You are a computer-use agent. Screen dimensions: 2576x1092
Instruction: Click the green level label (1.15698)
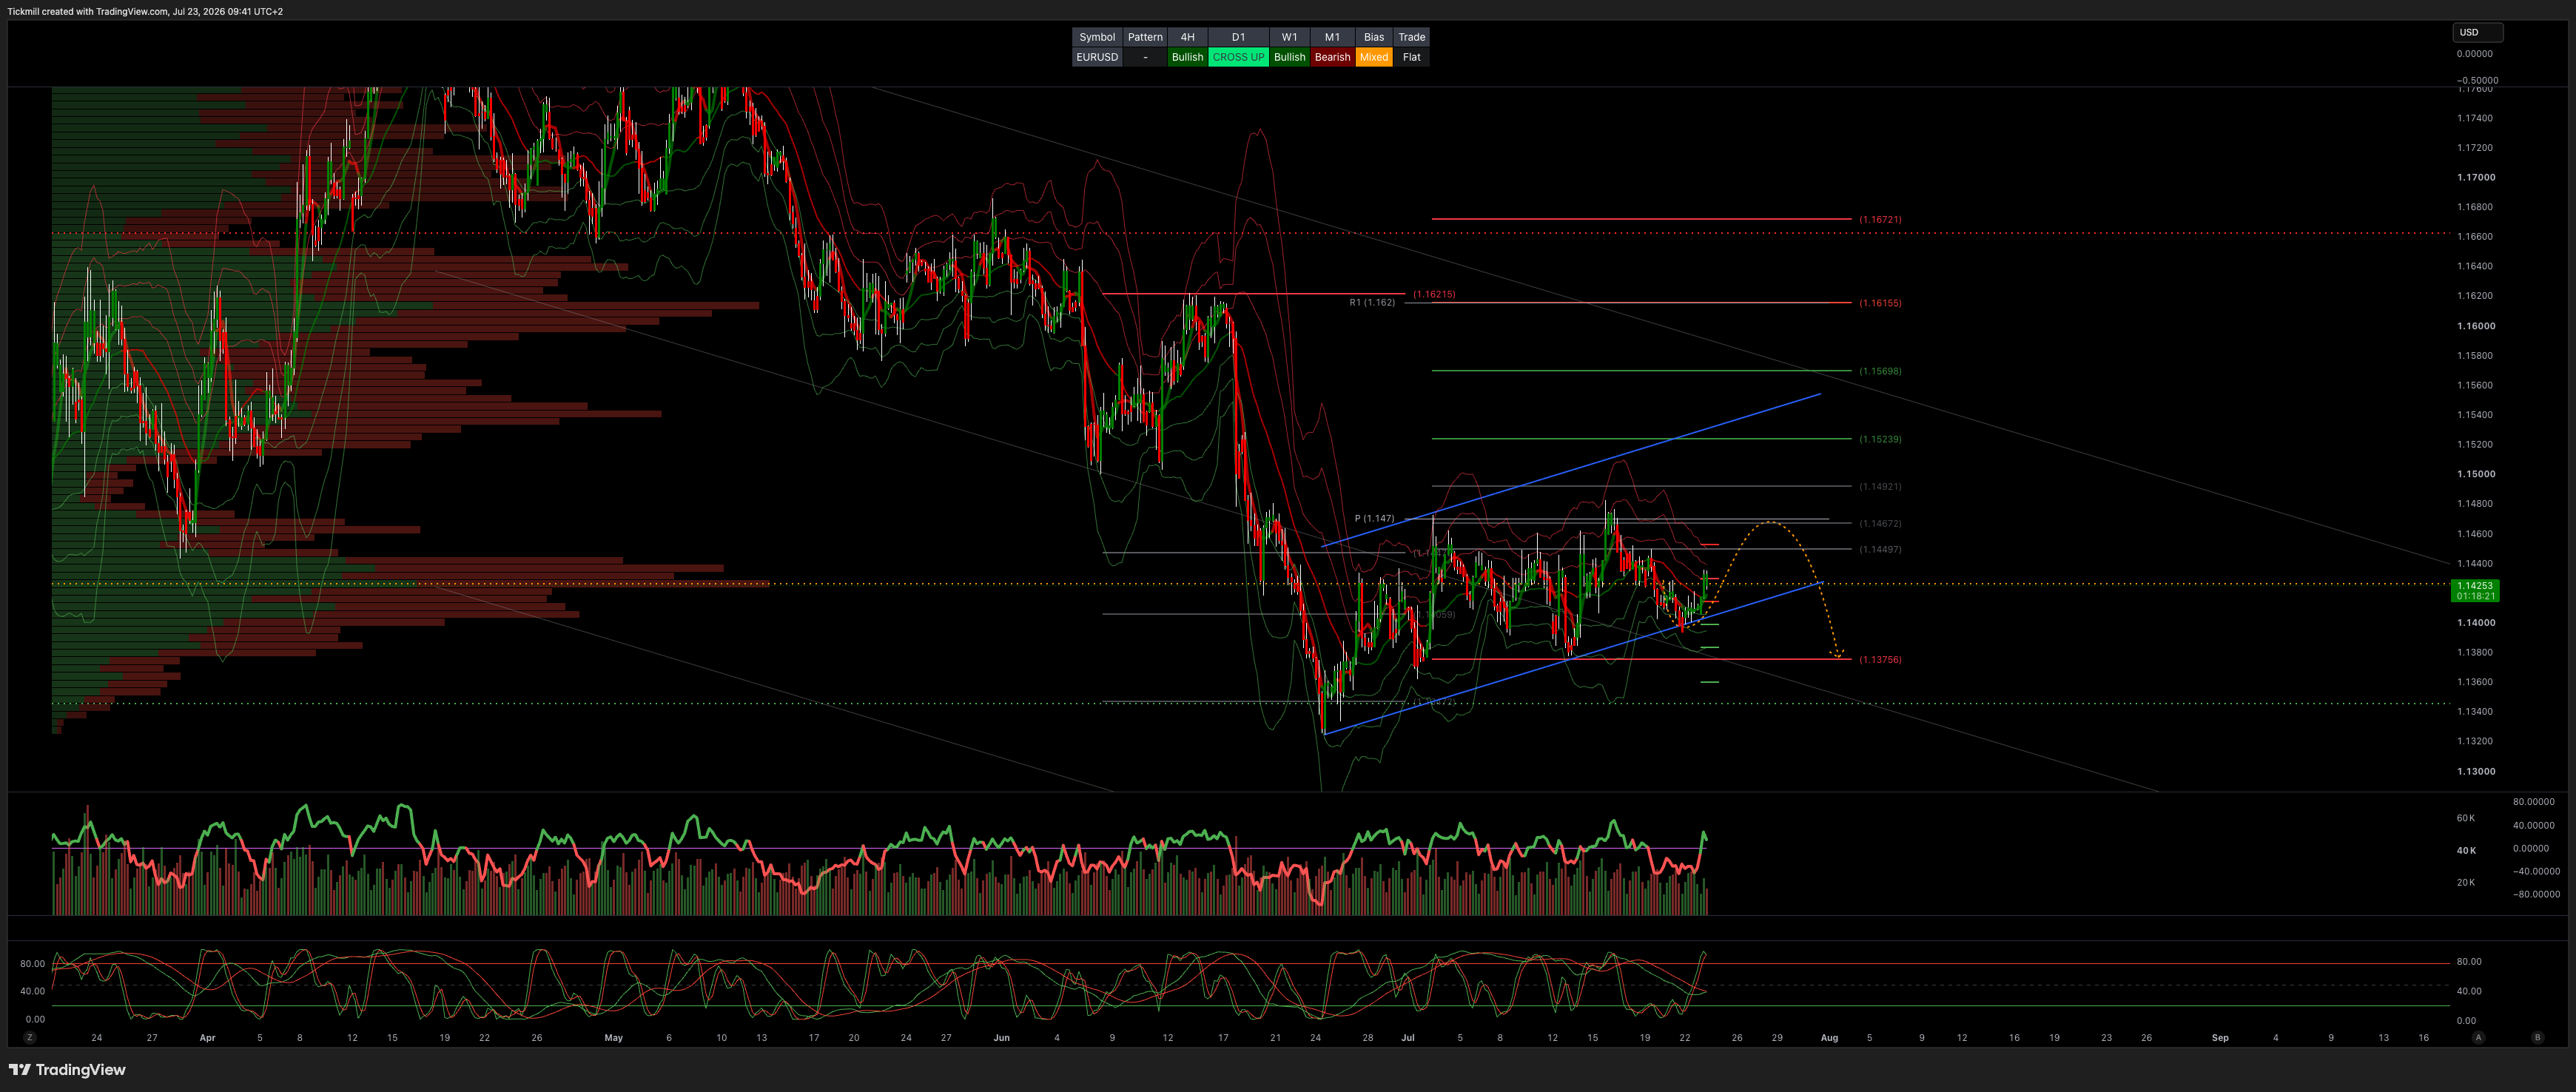click(1880, 371)
